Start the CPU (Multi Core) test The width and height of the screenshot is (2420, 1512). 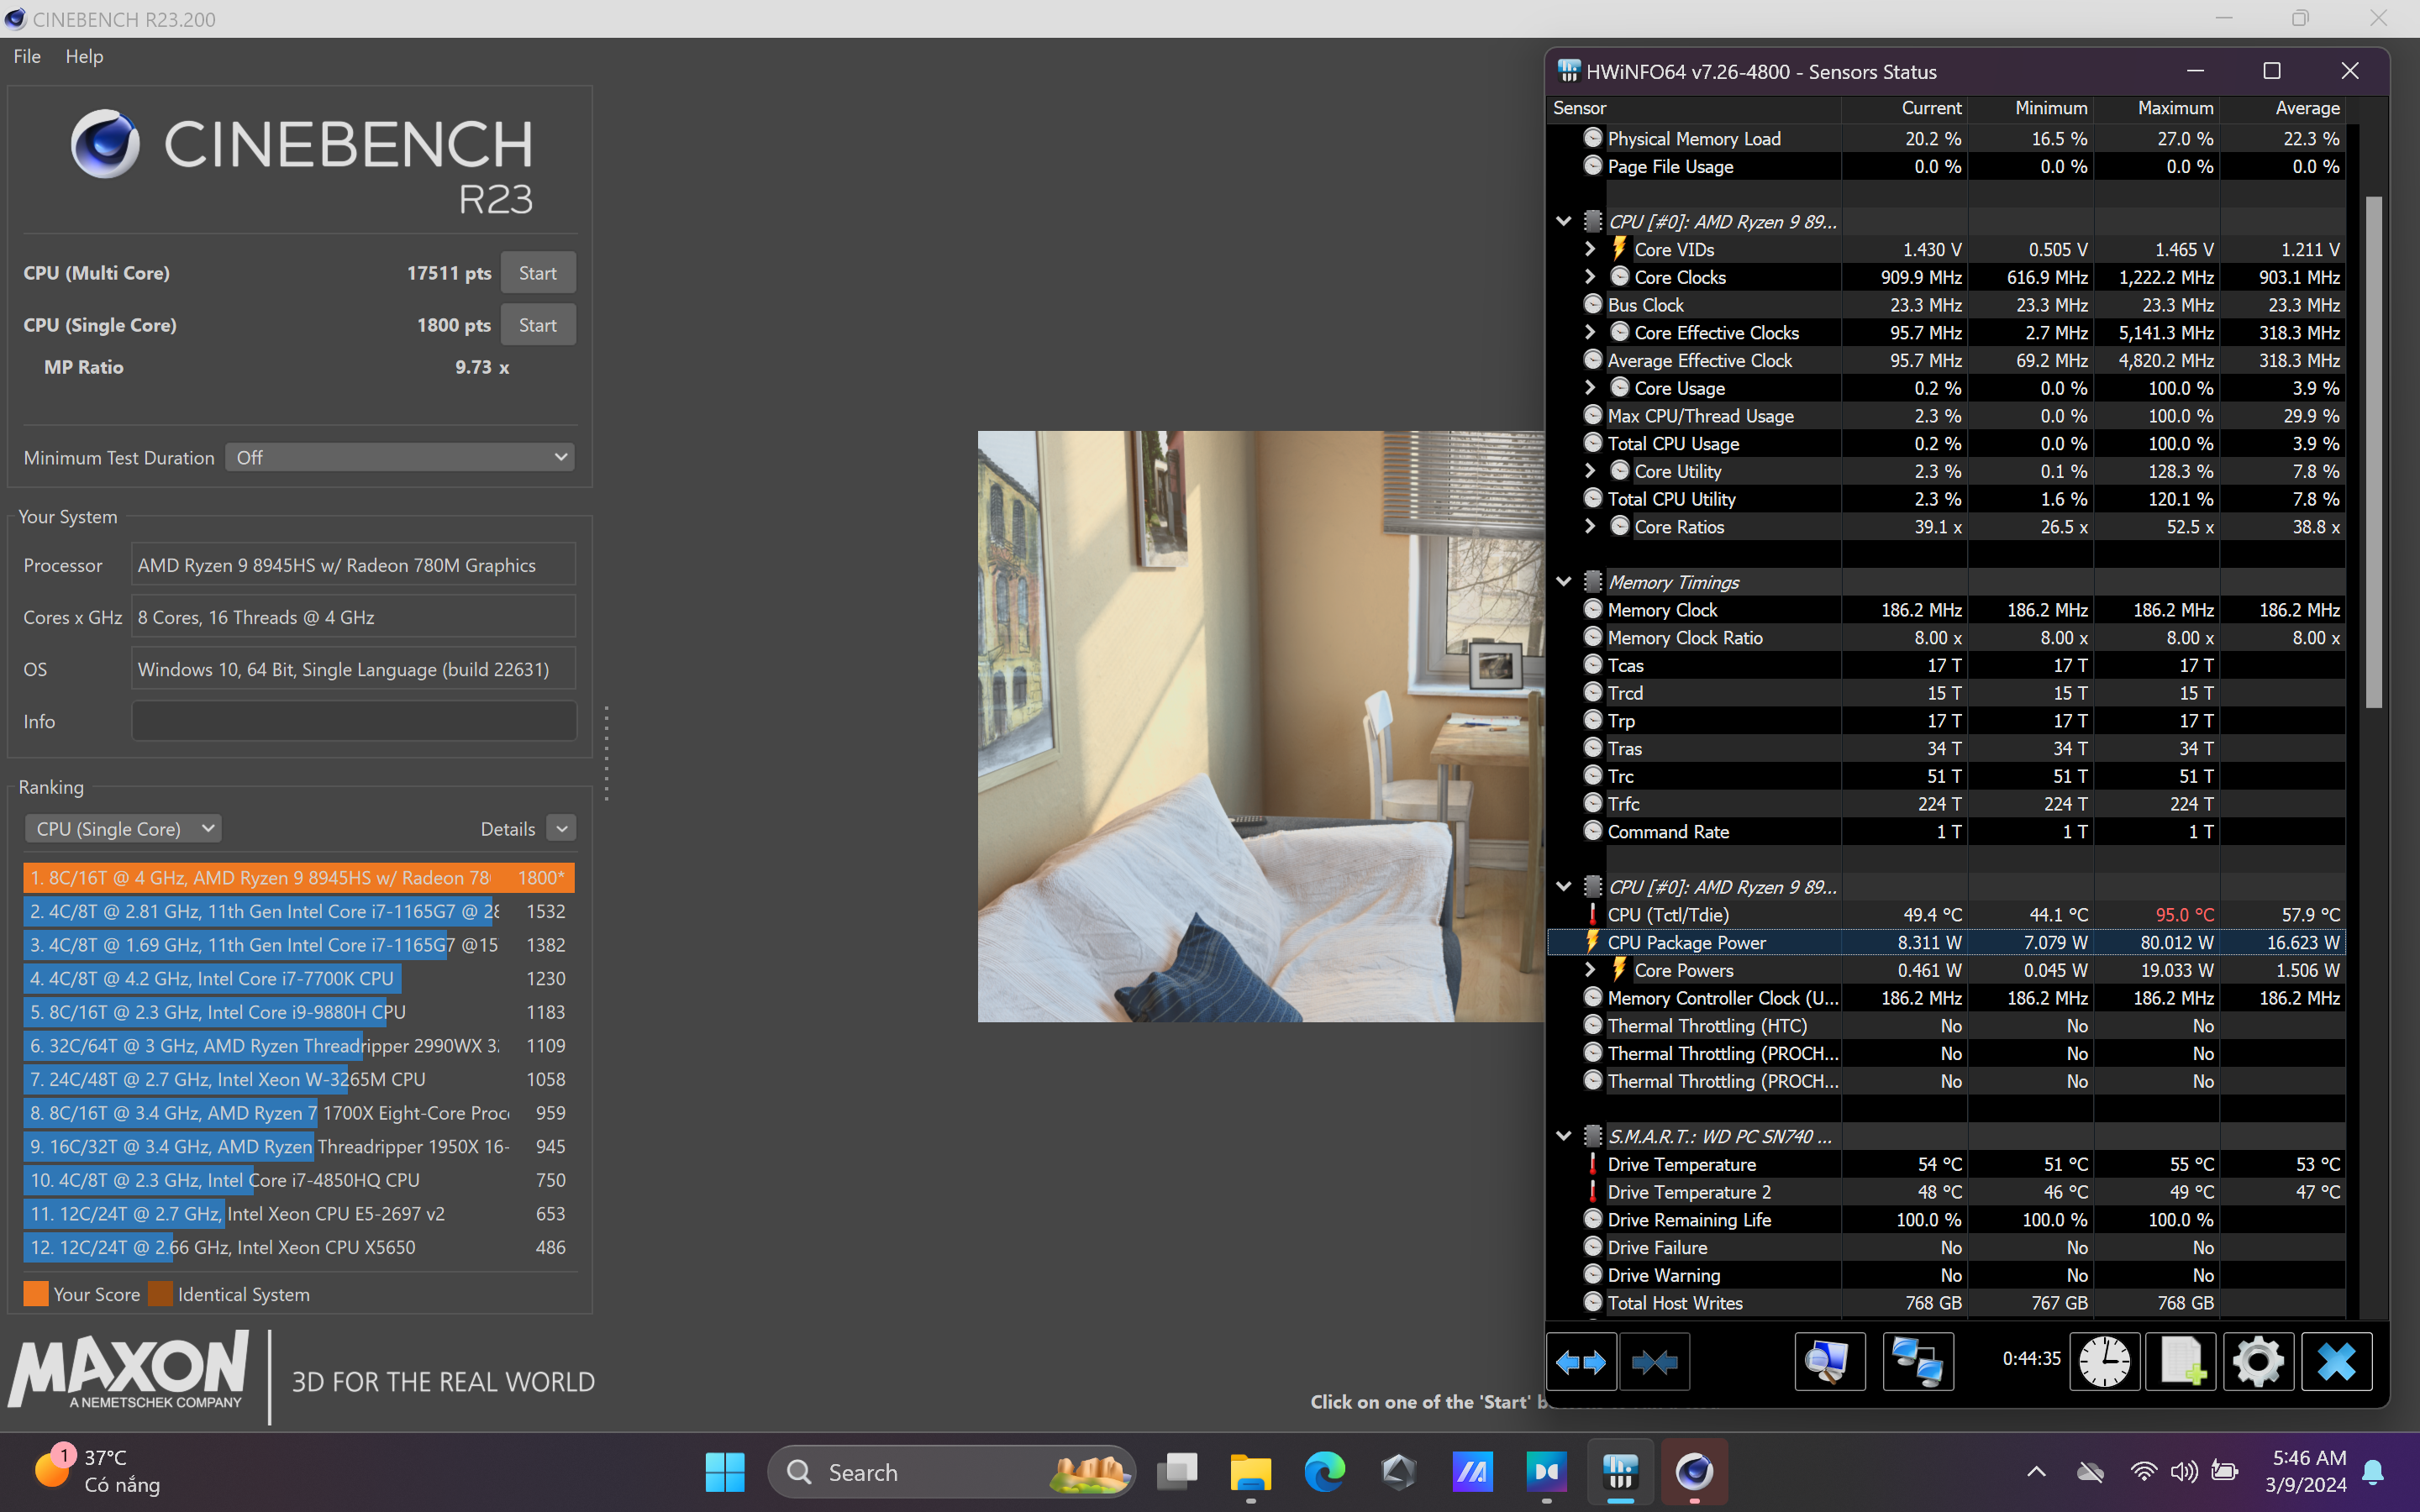tap(537, 273)
